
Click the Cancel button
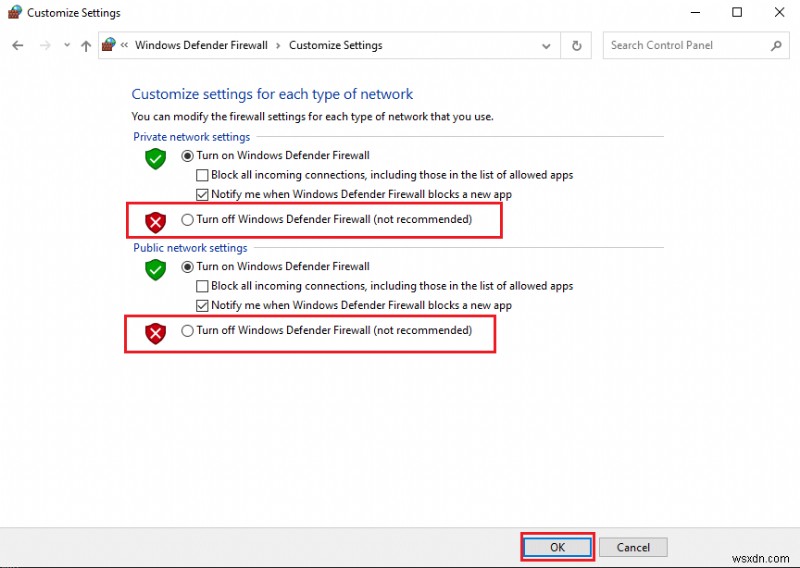[633, 547]
